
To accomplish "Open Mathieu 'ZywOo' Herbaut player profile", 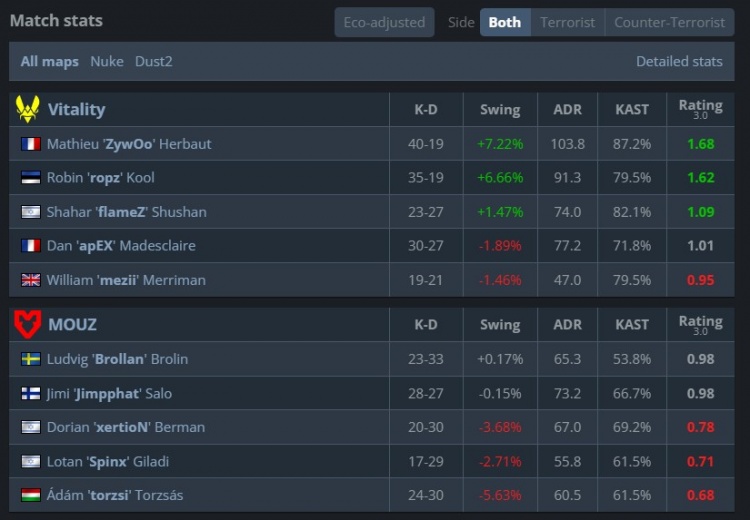I will (129, 144).
